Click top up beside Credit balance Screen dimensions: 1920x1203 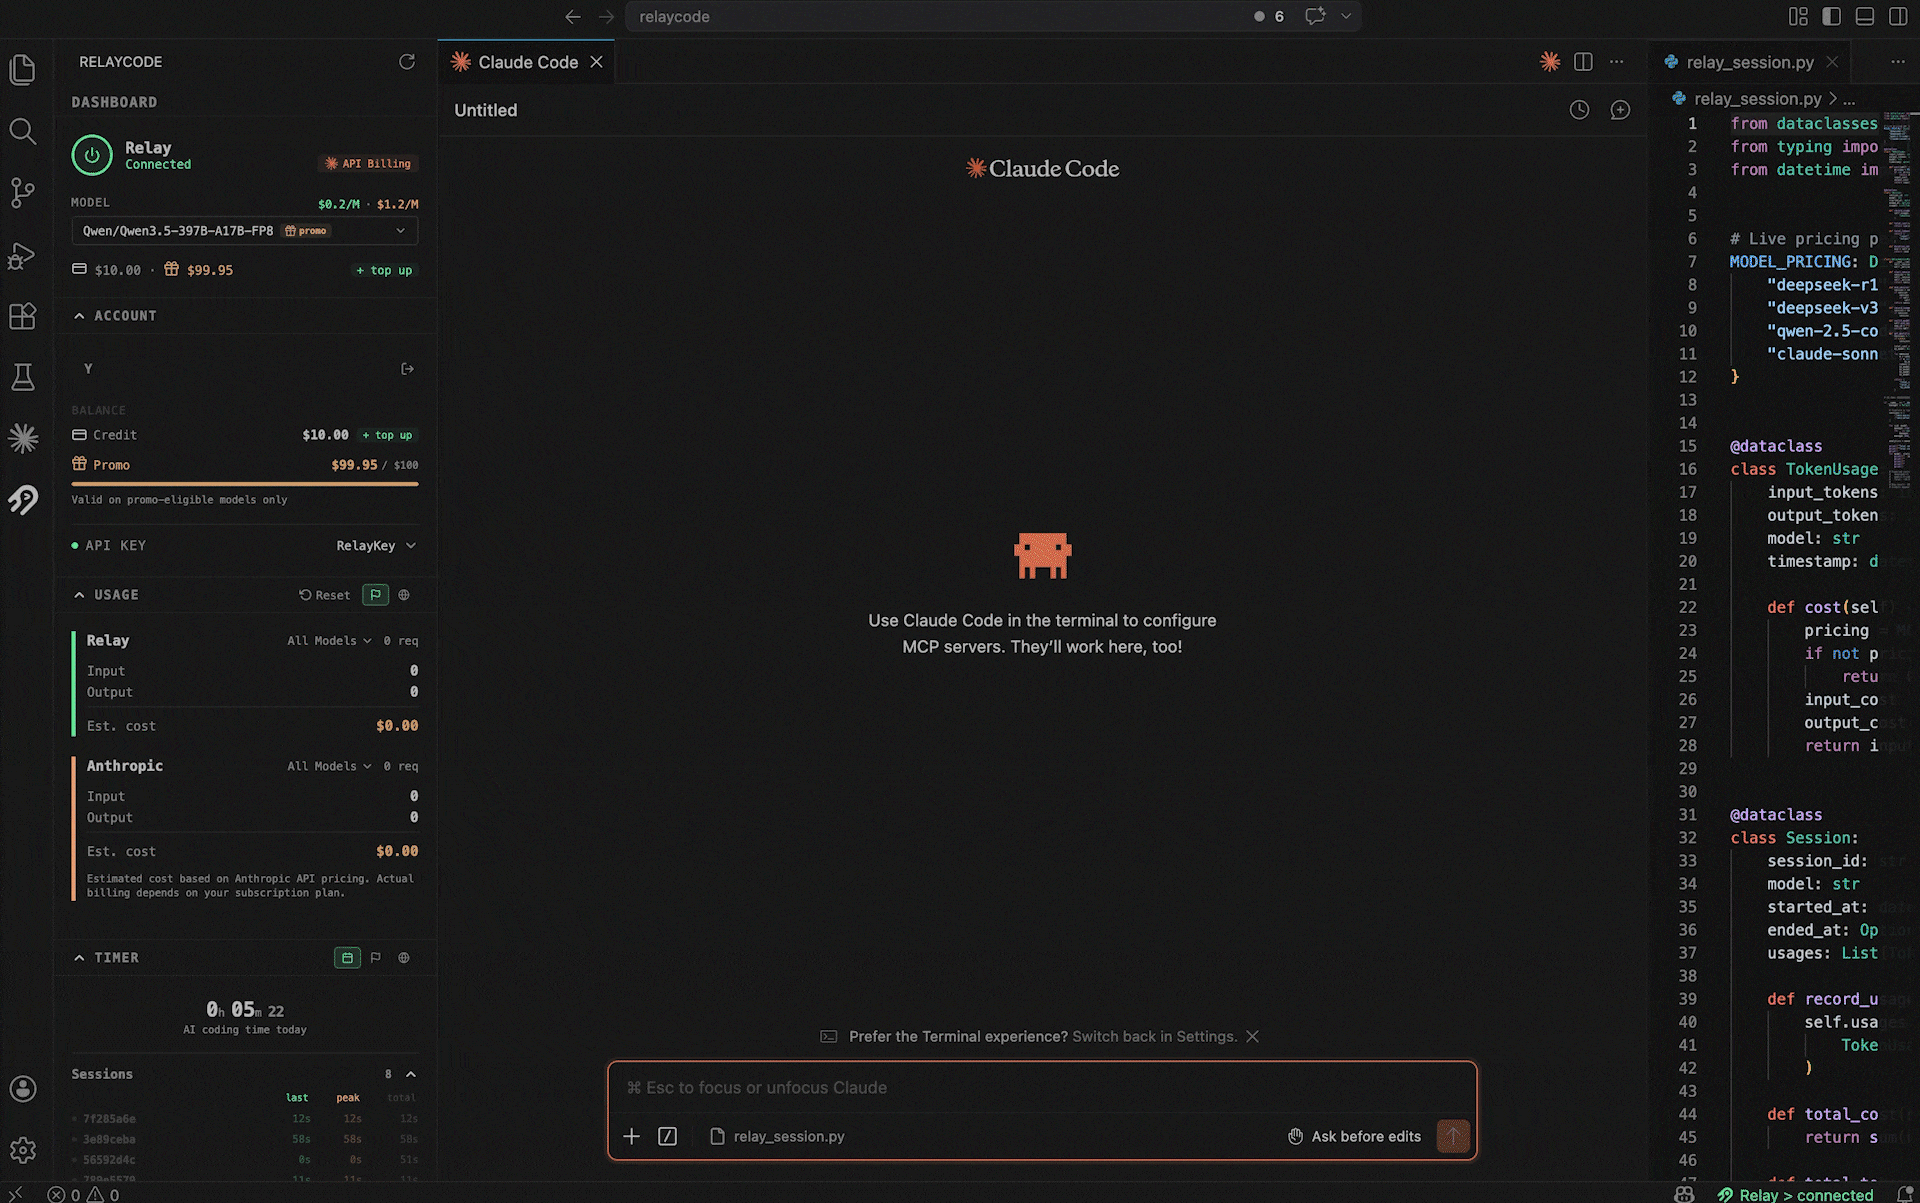pos(387,435)
